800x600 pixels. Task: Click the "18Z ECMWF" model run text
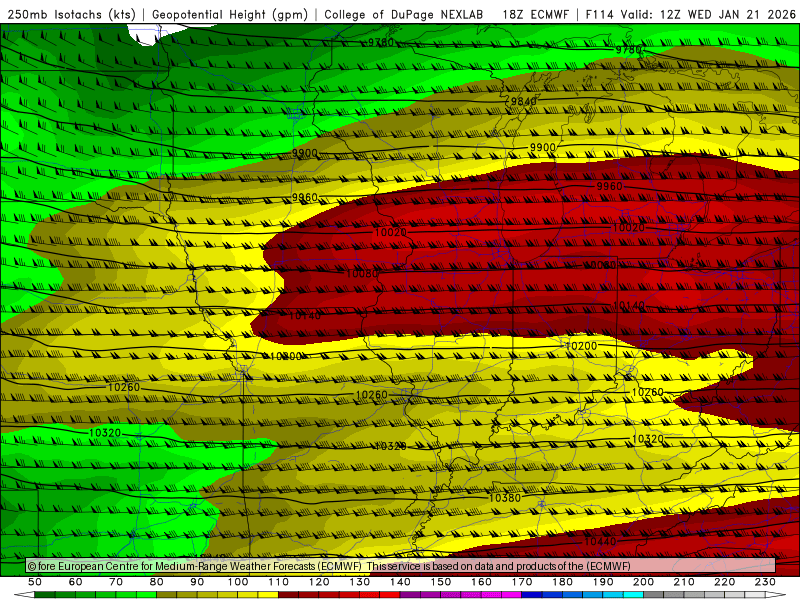535,15
